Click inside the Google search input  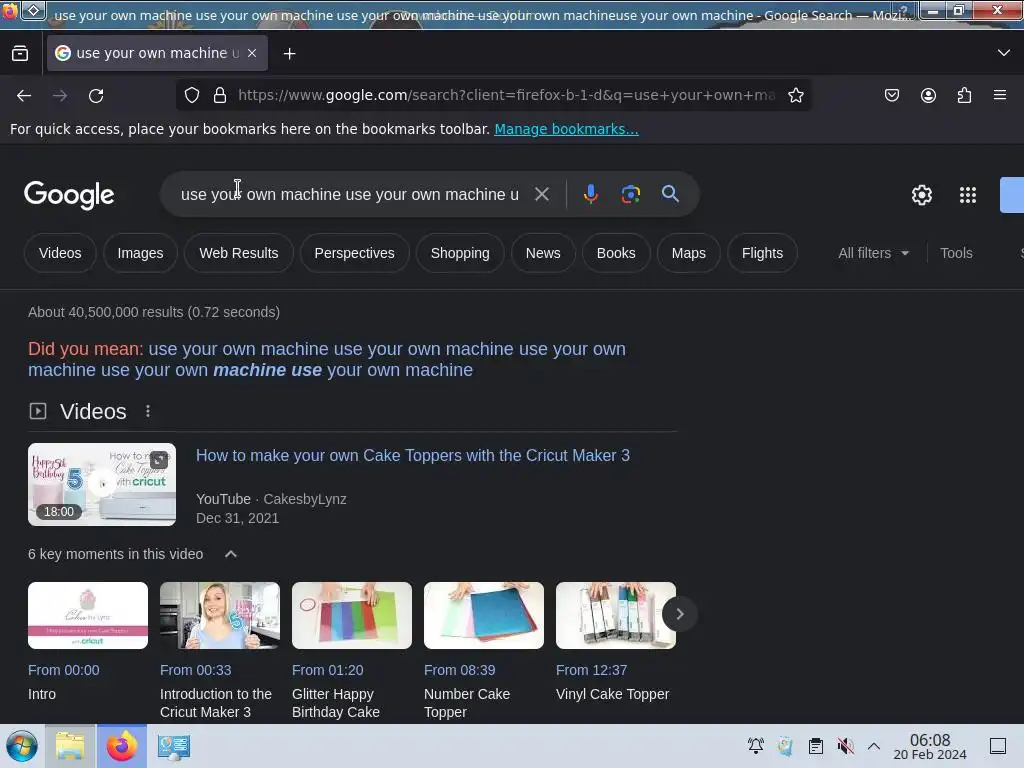click(x=349, y=194)
